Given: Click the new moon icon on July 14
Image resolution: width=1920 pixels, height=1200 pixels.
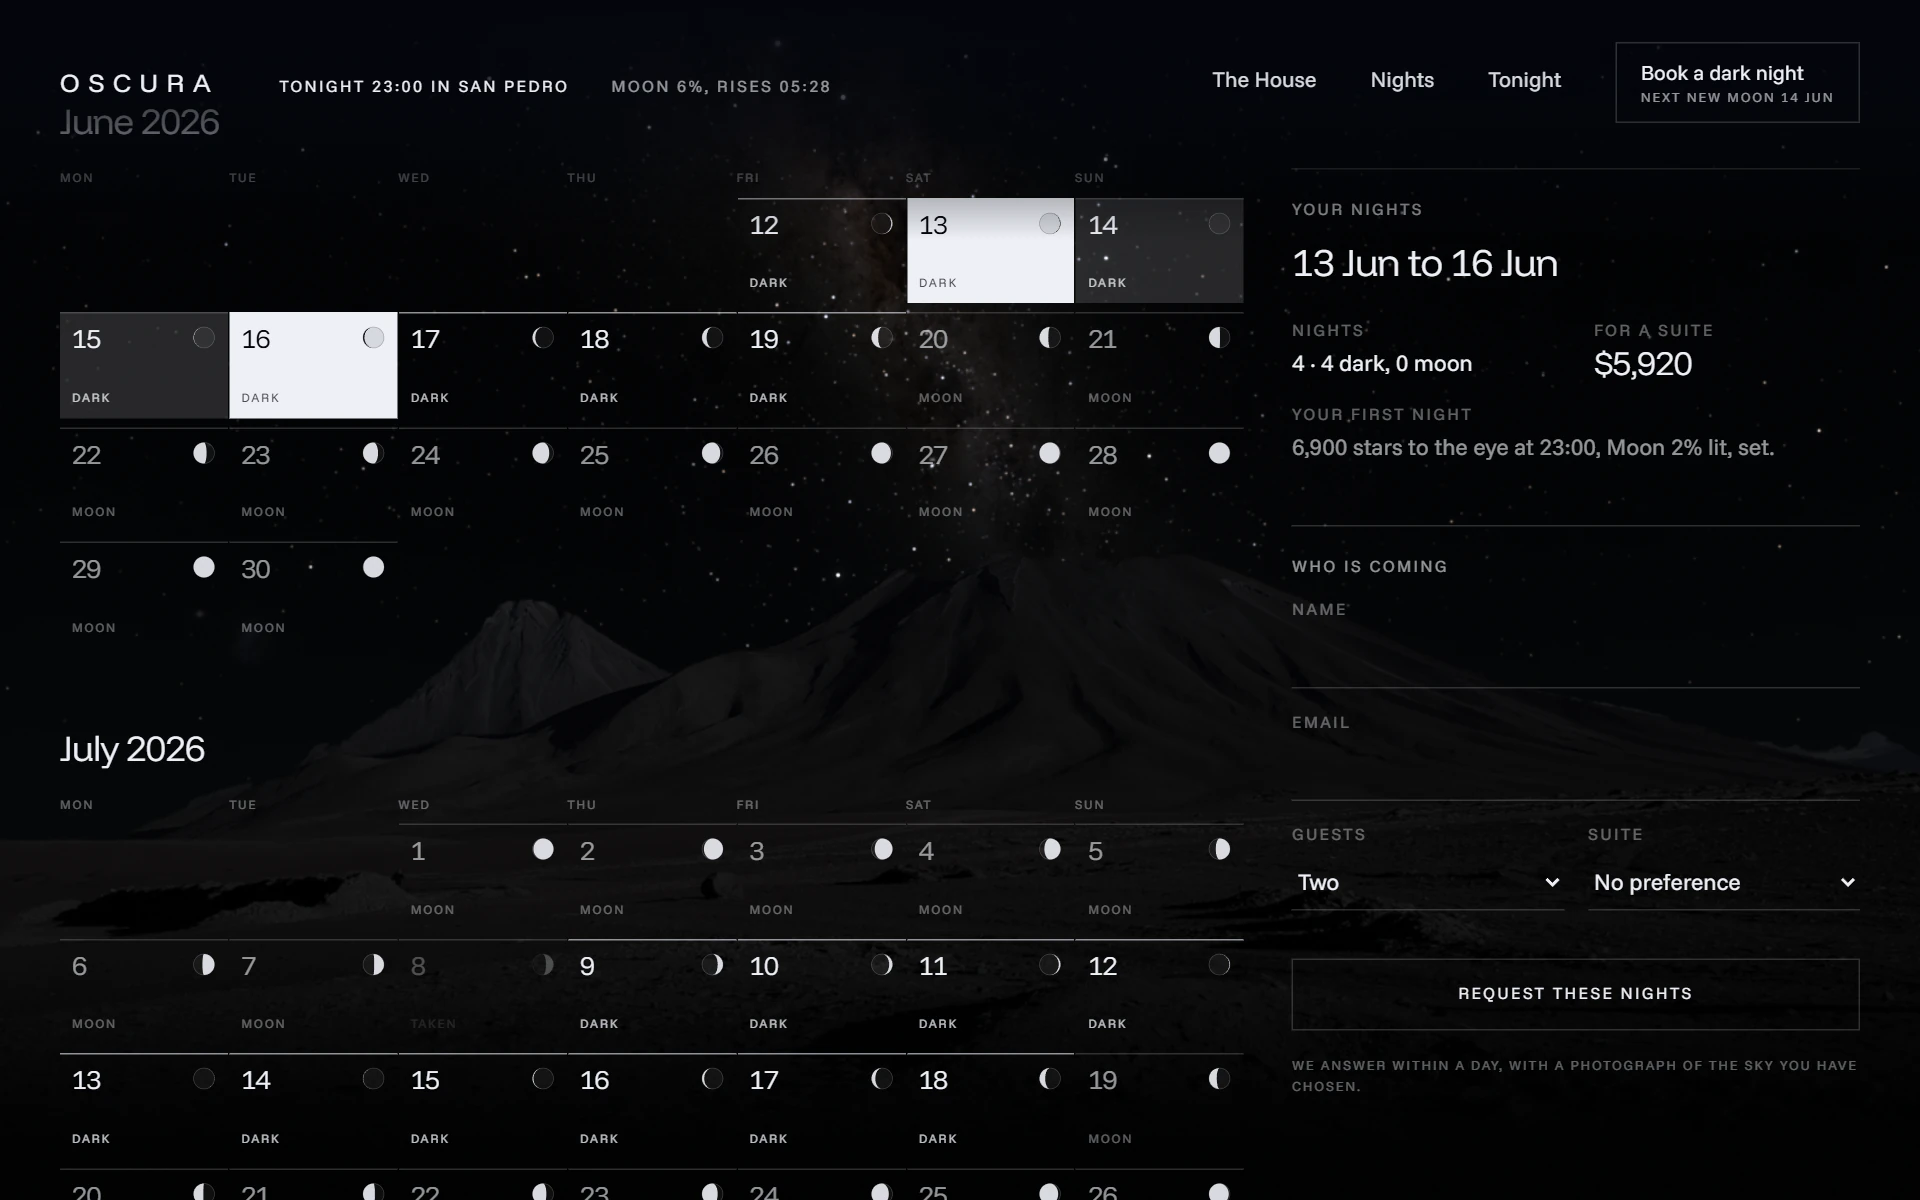Looking at the screenshot, I should (x=373, y=1079).
